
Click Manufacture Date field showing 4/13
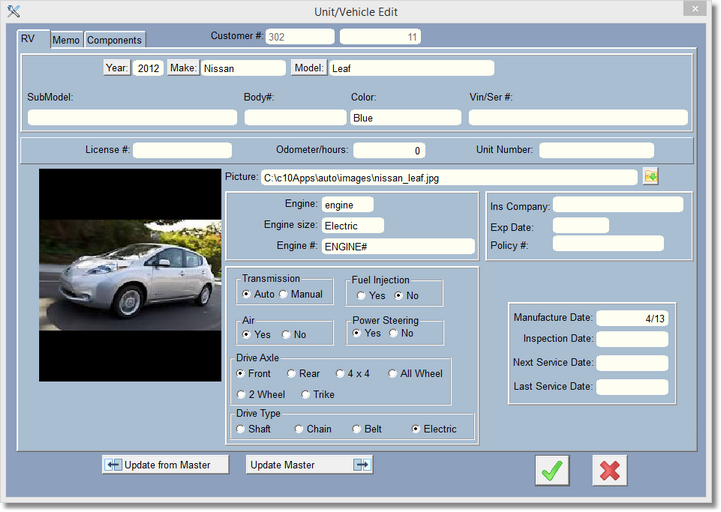tap(632, 318)
